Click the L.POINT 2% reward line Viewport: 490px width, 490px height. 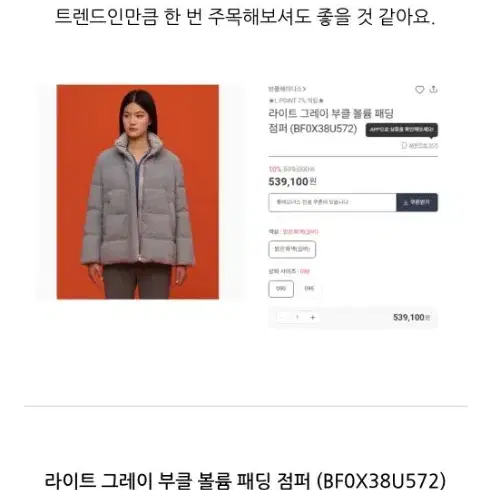[296, 100]
